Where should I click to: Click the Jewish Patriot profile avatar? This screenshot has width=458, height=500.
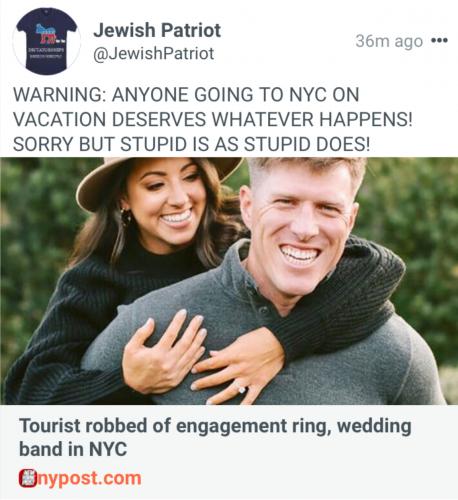[x=46, y=41]
